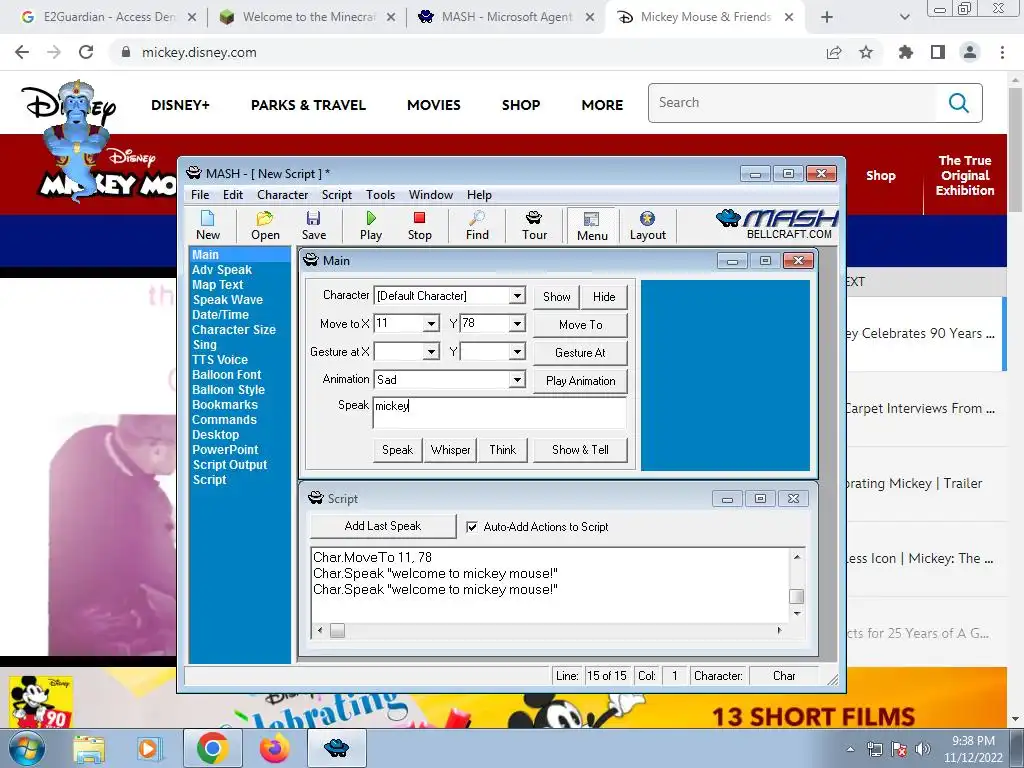The width and height of the screenshot is (1024, 768).
Task: Launch Firefox from the taskbar
Action: click(x=274, y=748)
